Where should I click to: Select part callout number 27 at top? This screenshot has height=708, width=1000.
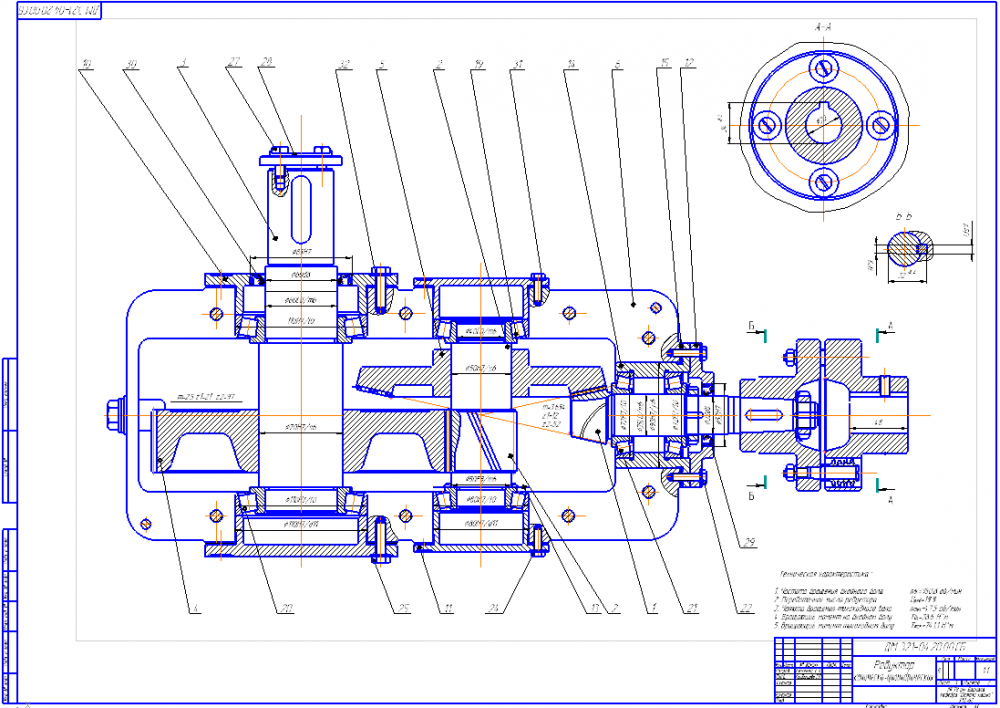(x=234, y=62)
